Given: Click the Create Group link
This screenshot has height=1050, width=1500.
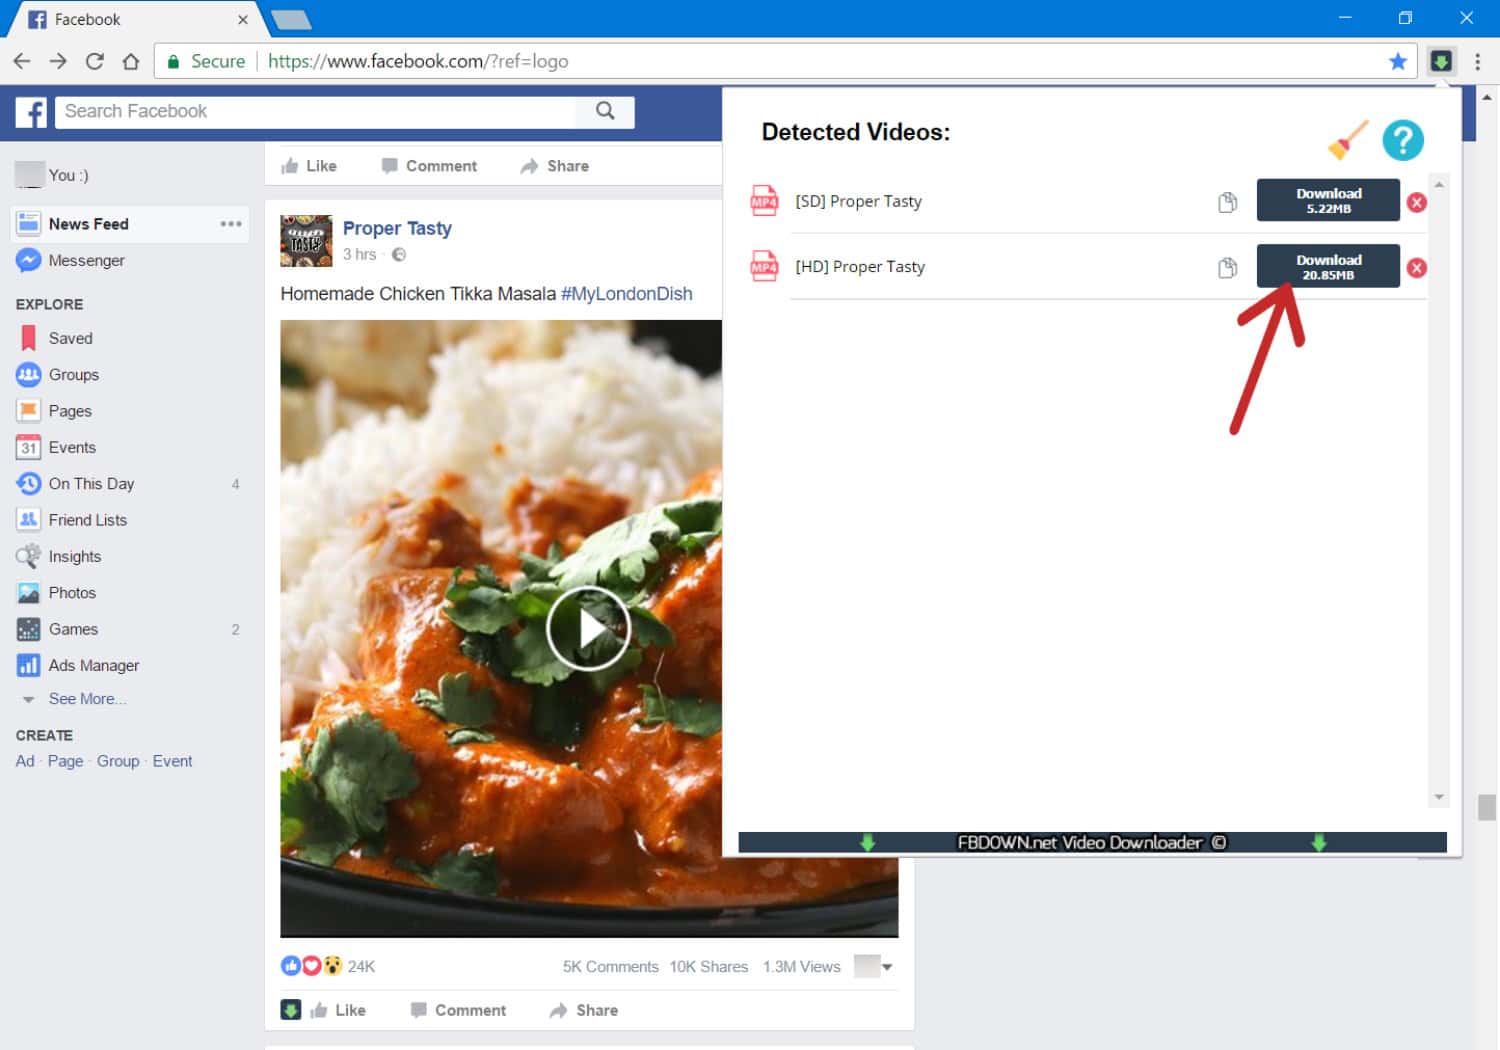Looking at the screenshot, I should tap(118, 761).
